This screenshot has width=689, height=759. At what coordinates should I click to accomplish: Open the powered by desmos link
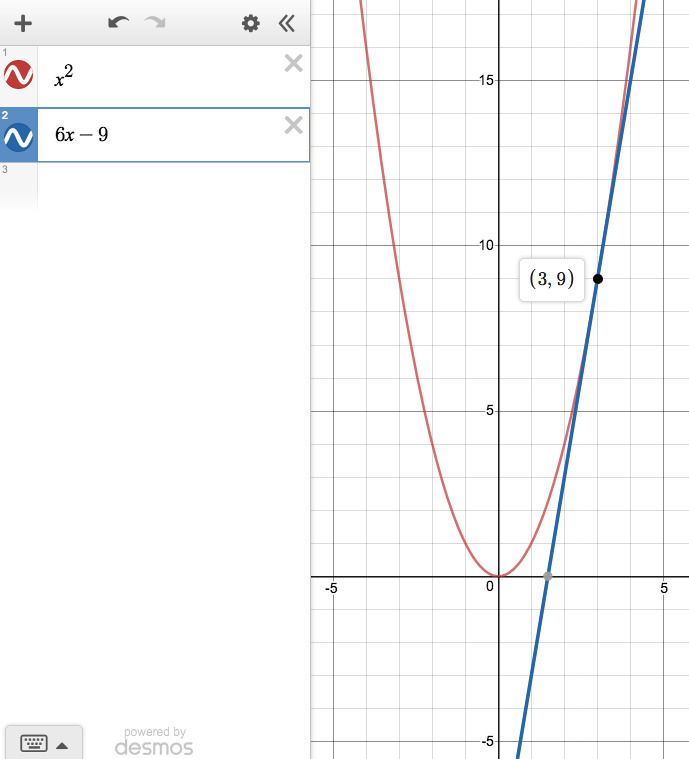coord(154,741)
